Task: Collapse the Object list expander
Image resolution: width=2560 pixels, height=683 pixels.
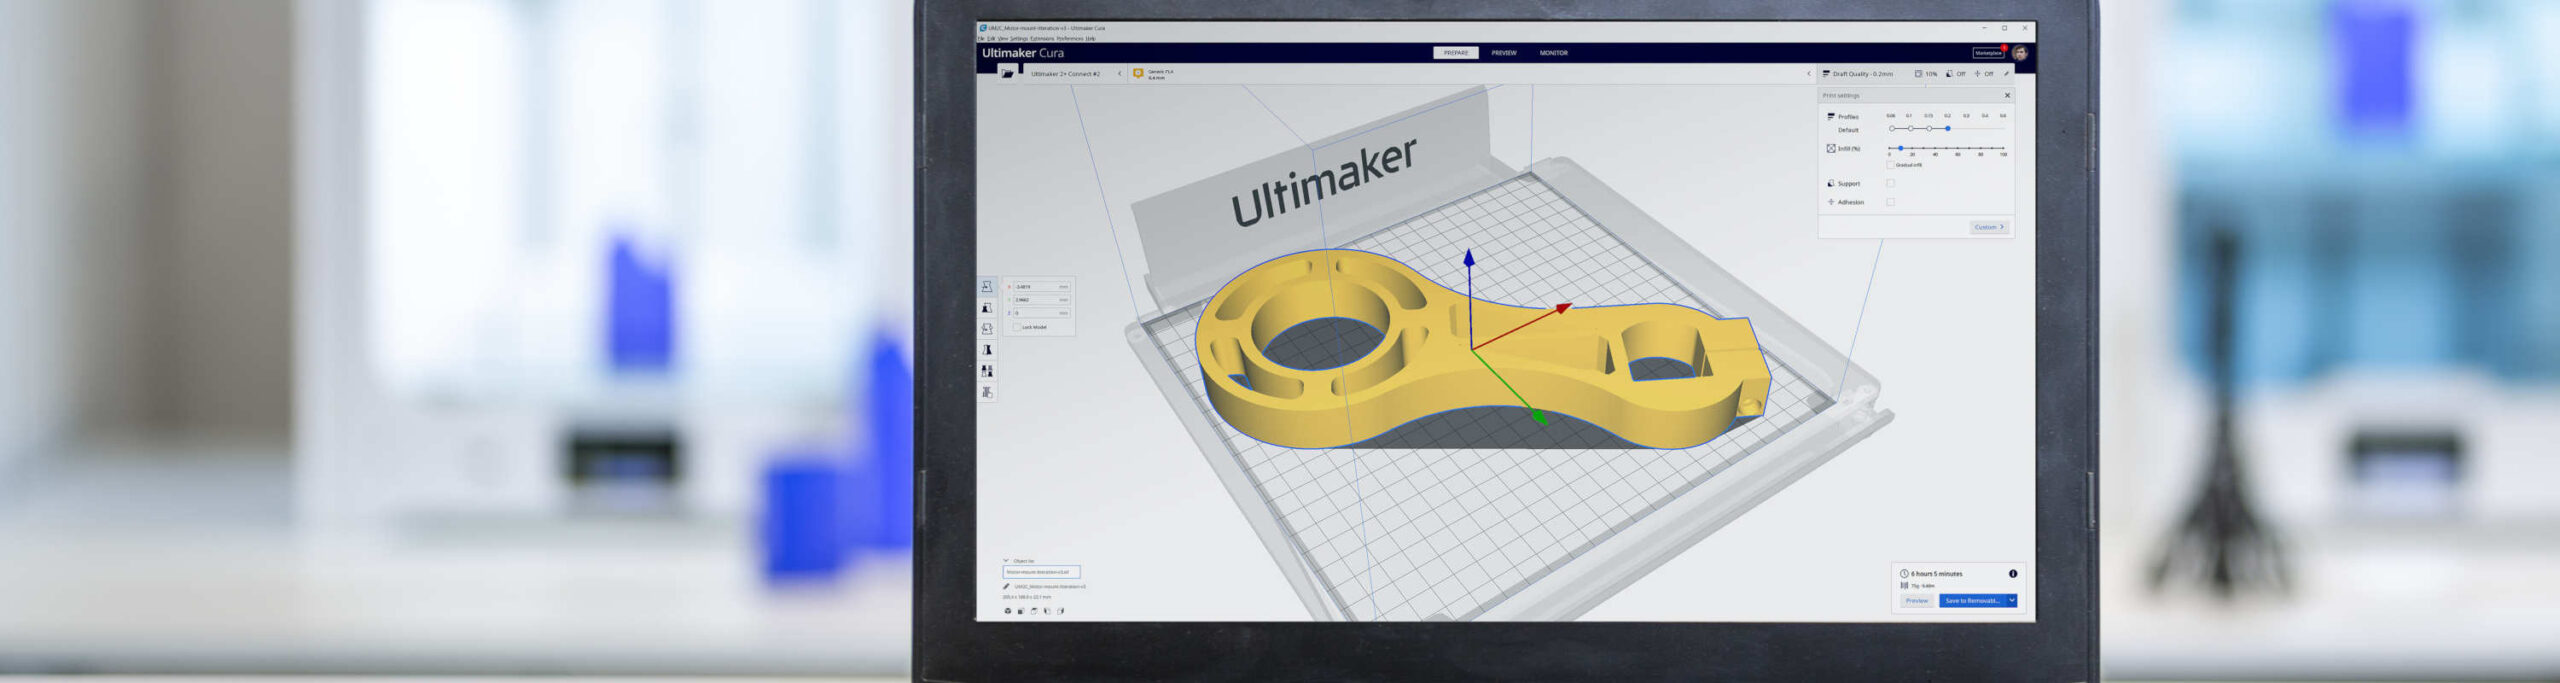Action: pos(1006,561)
